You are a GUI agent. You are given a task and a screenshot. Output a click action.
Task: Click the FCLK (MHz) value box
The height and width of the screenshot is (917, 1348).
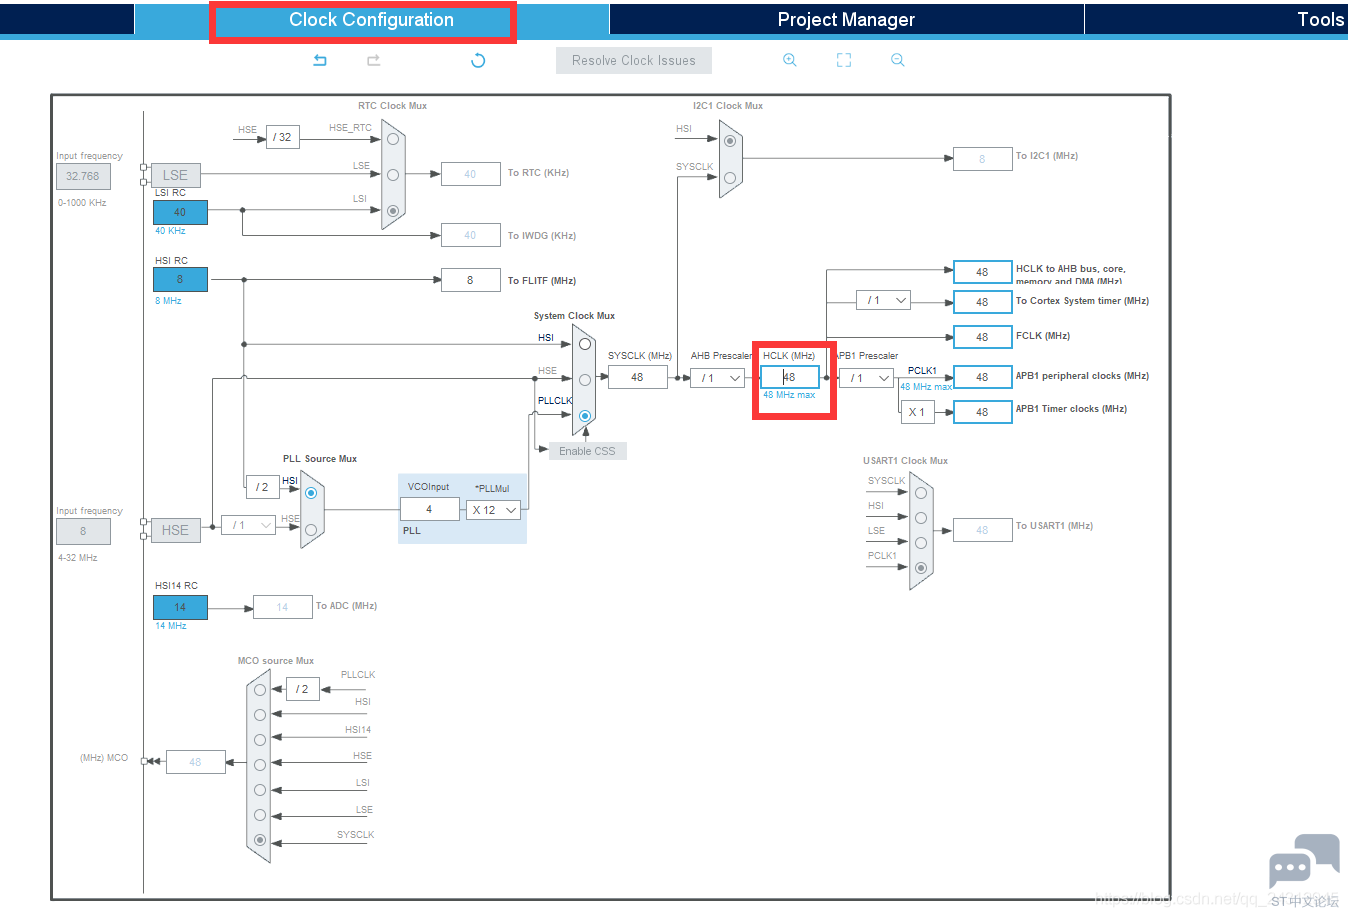(982, 337)
